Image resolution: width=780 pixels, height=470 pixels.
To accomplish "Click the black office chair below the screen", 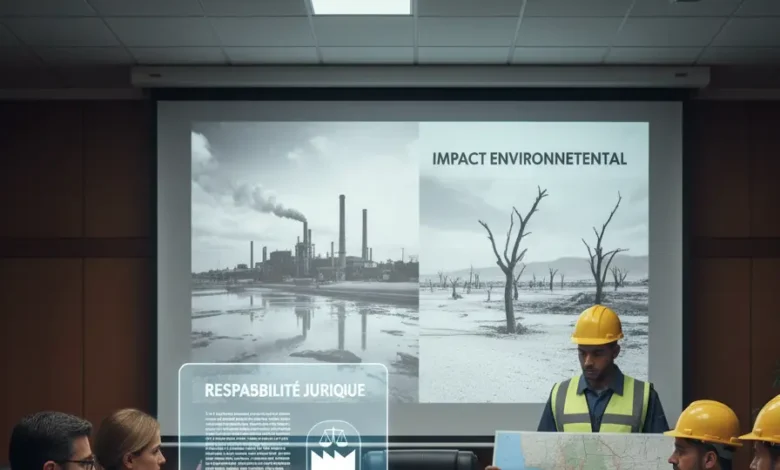I will coord(420,459).
